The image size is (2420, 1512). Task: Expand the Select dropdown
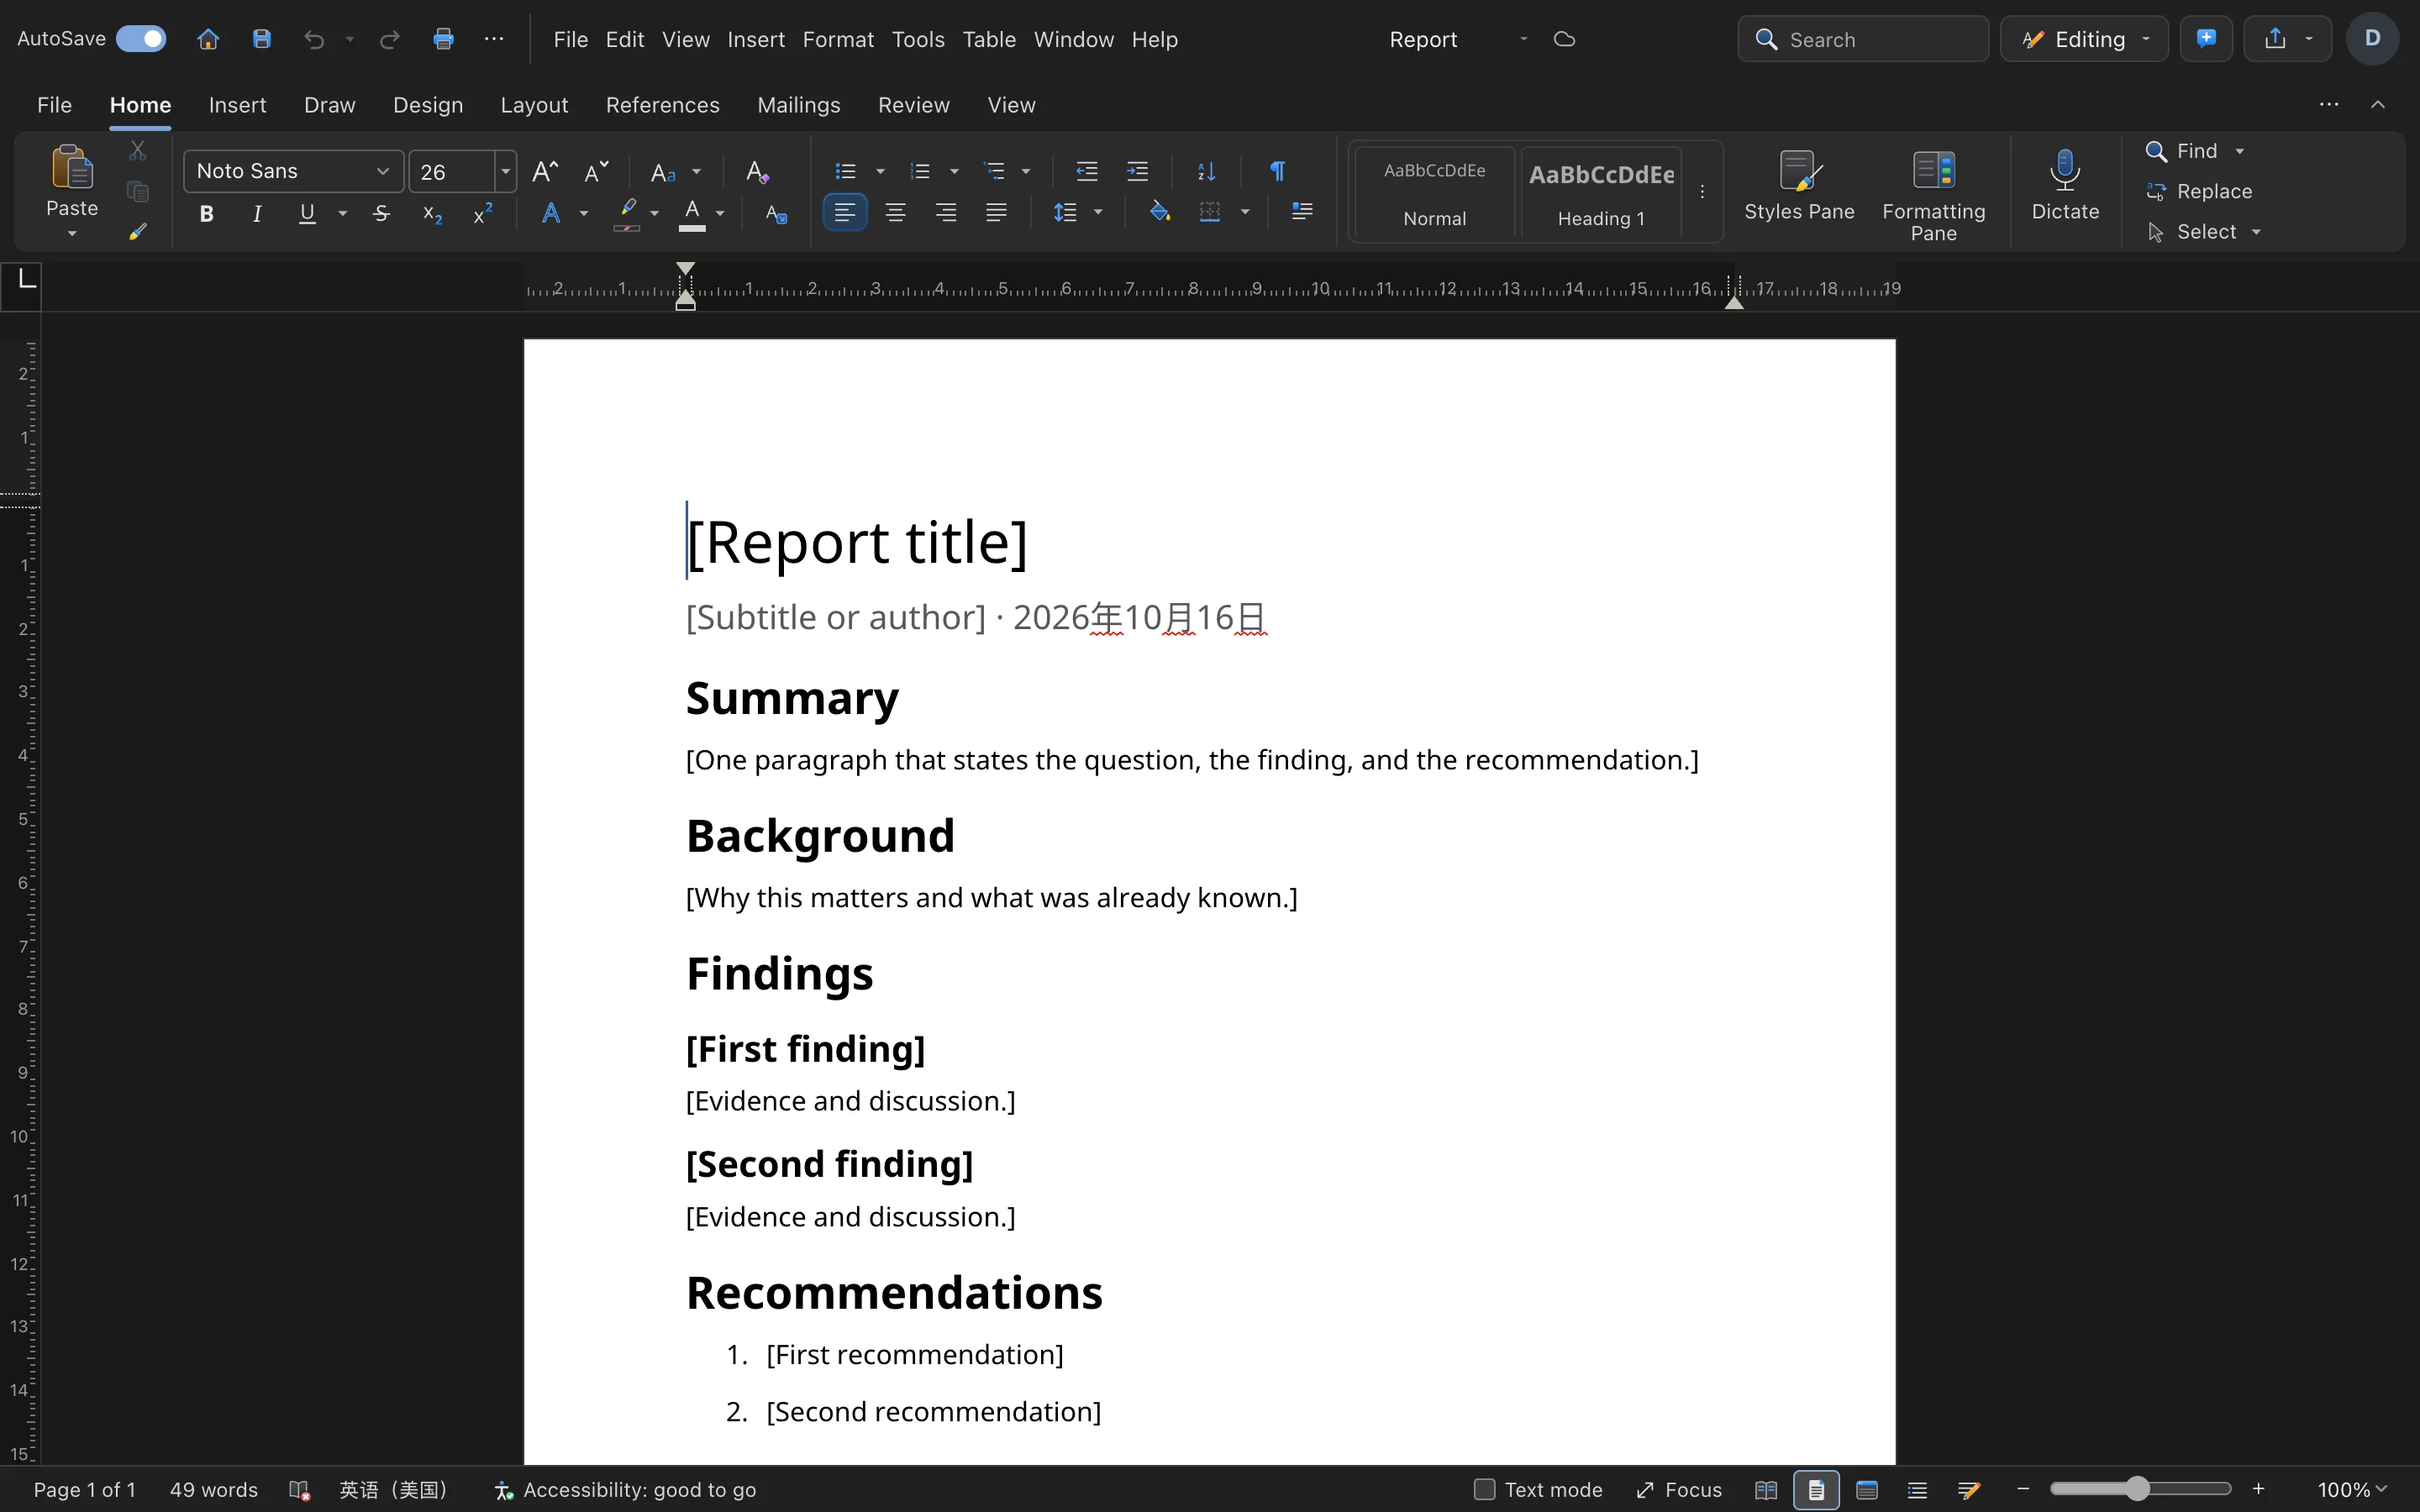click(x=2256, y=232)
